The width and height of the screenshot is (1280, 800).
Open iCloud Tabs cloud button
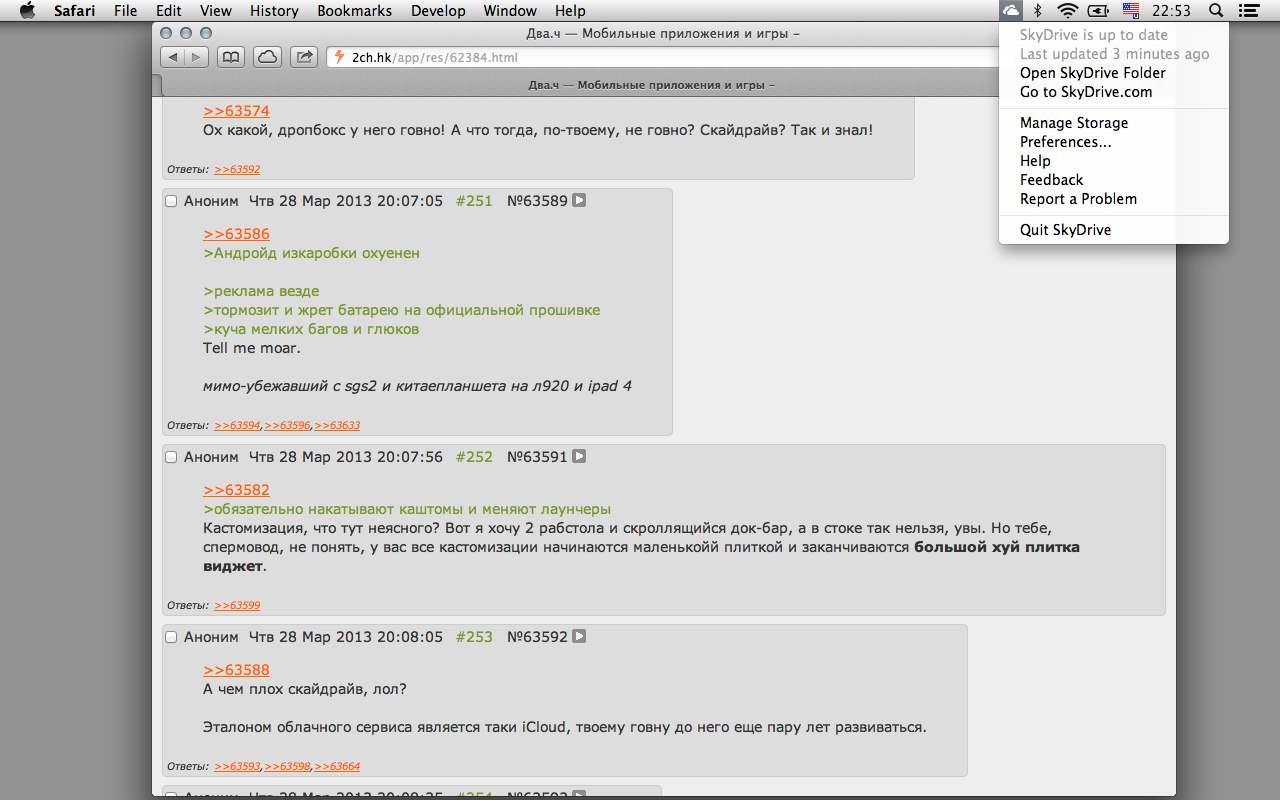pyautogui.click(x=267, y=57)
